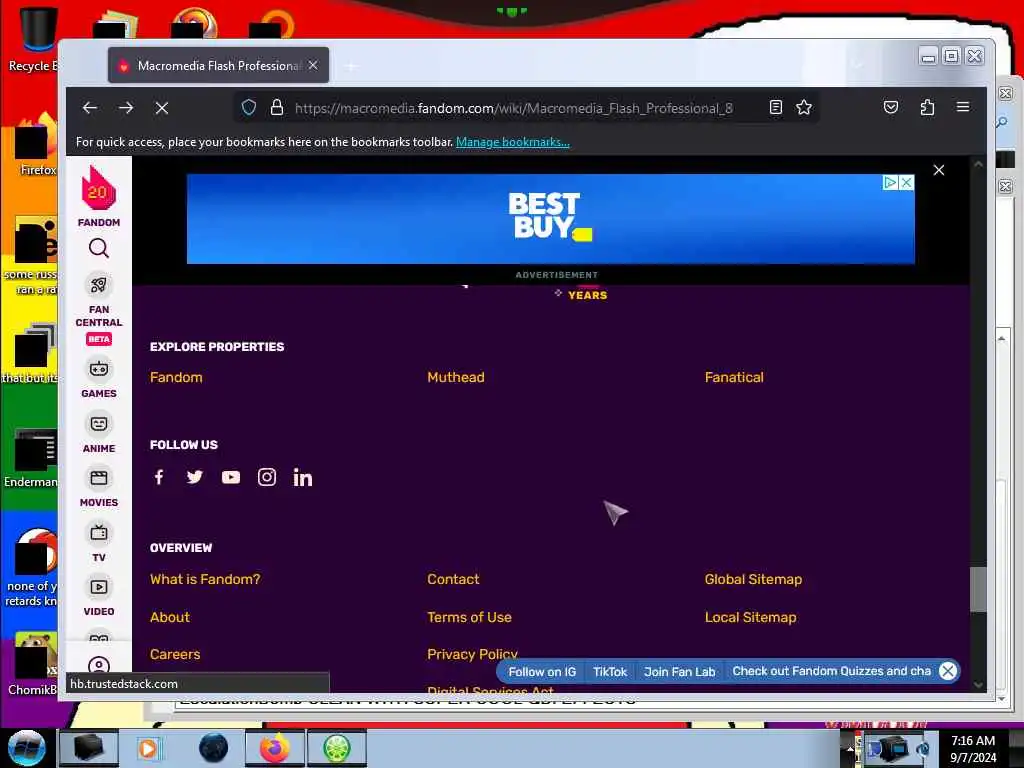Close the Macromedia Flash Professional tab
This screenshot has height=768, width=1024.
313,65
